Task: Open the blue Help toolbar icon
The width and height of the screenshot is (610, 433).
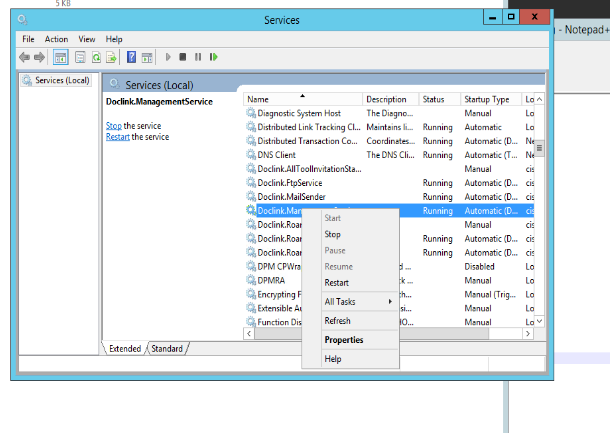Action: coord(131,57)
